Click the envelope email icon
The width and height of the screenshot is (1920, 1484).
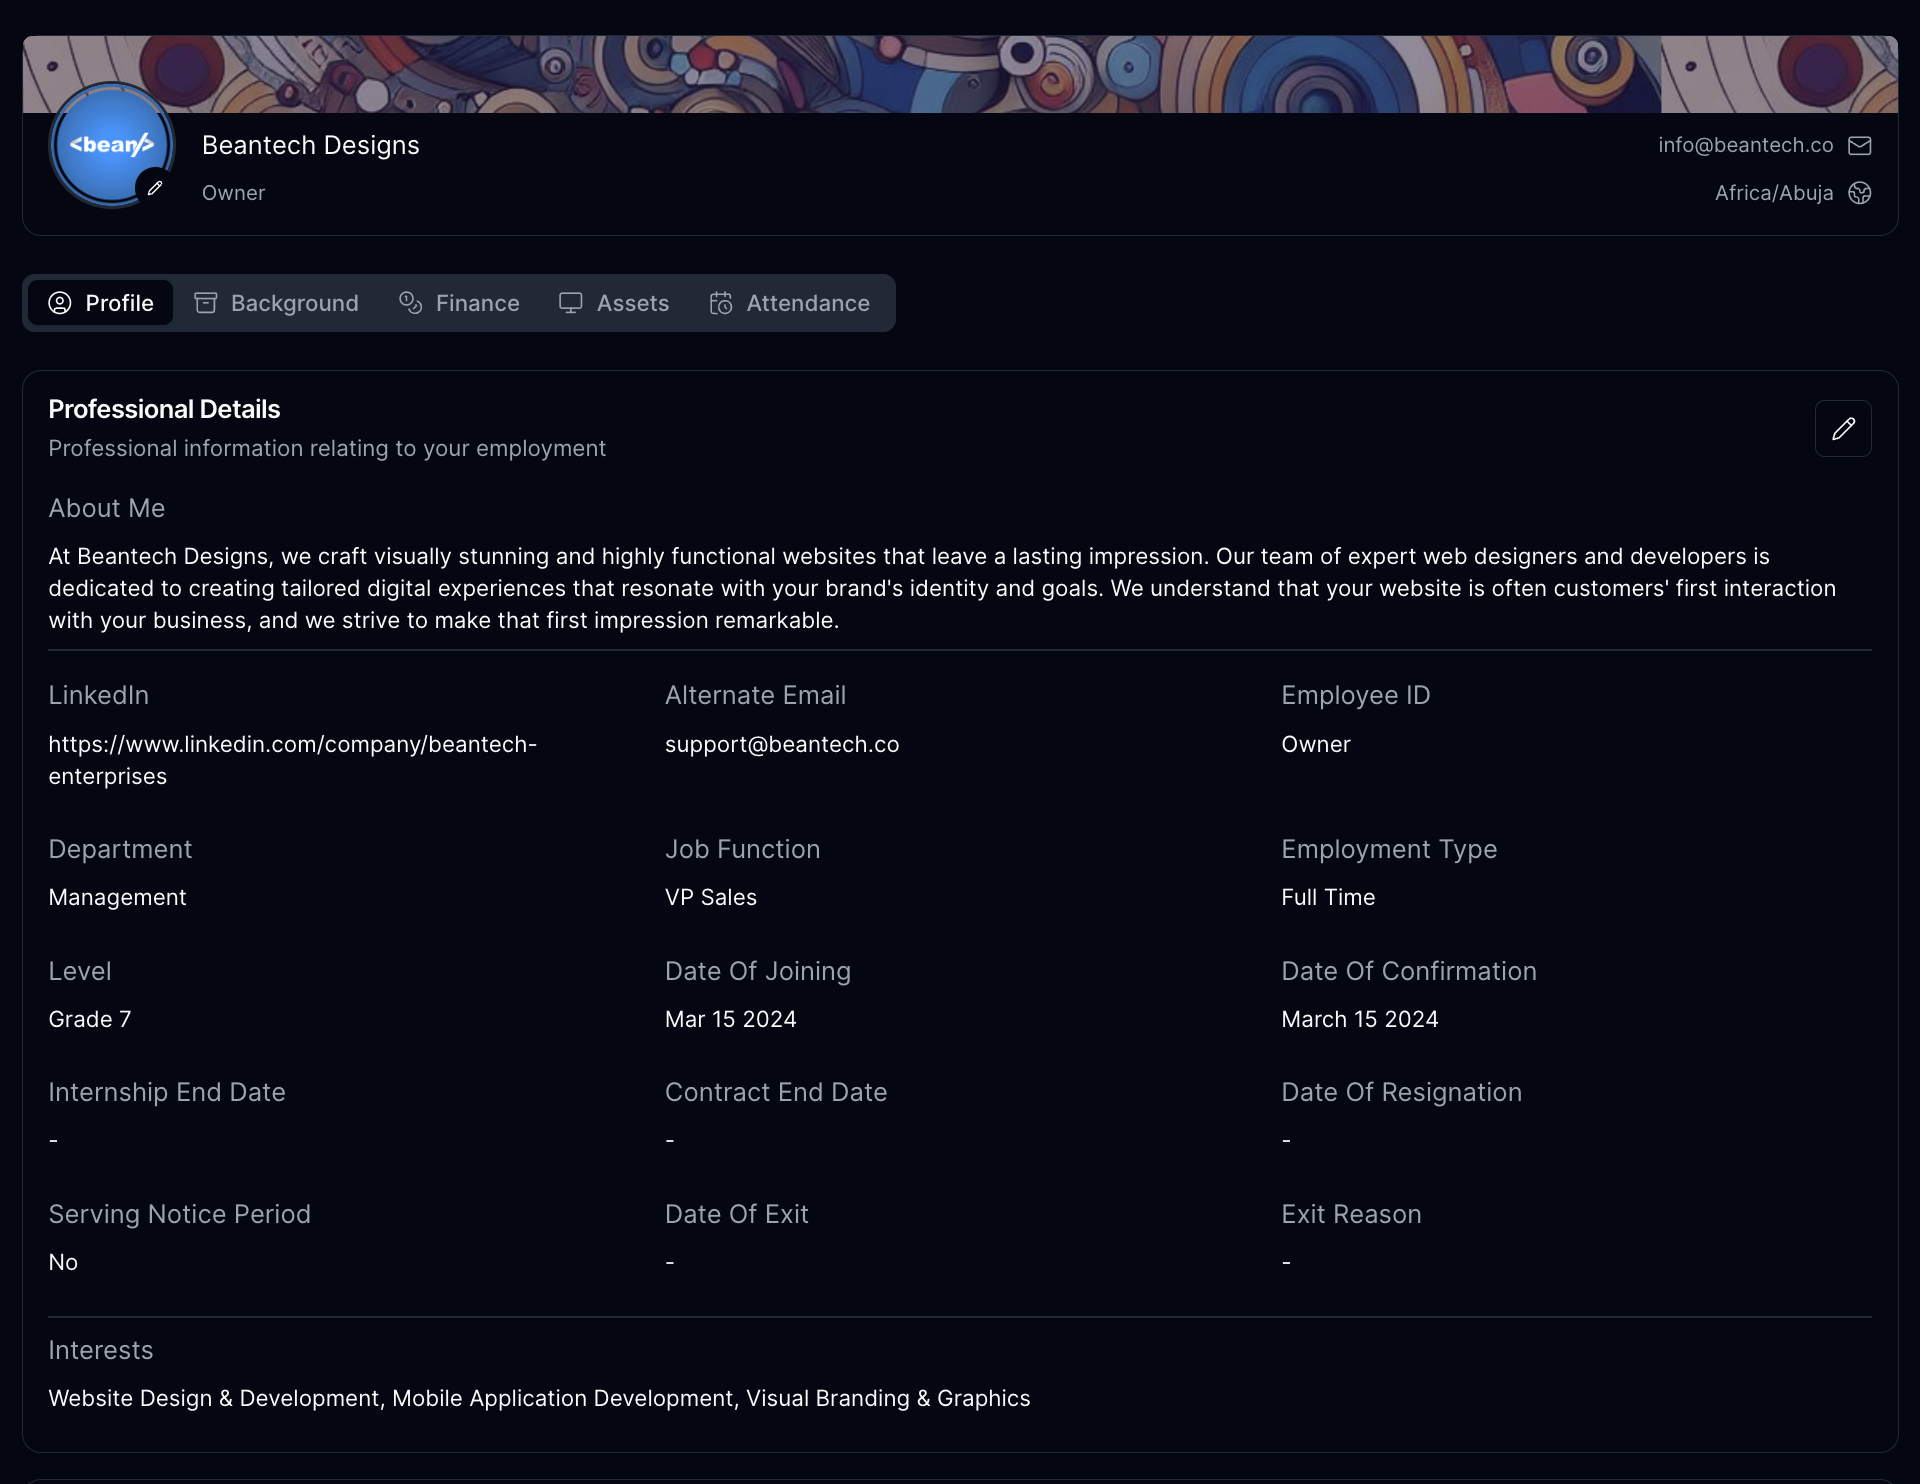coord(1859,146)
